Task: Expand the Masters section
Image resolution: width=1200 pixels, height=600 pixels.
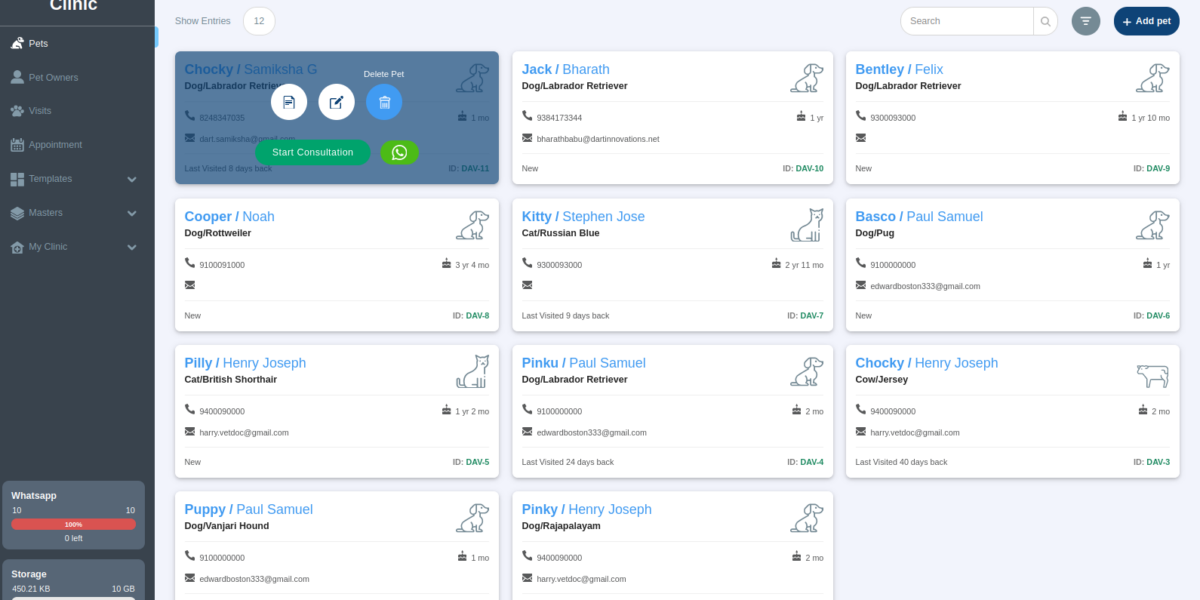Action: (x=130, y=212)
